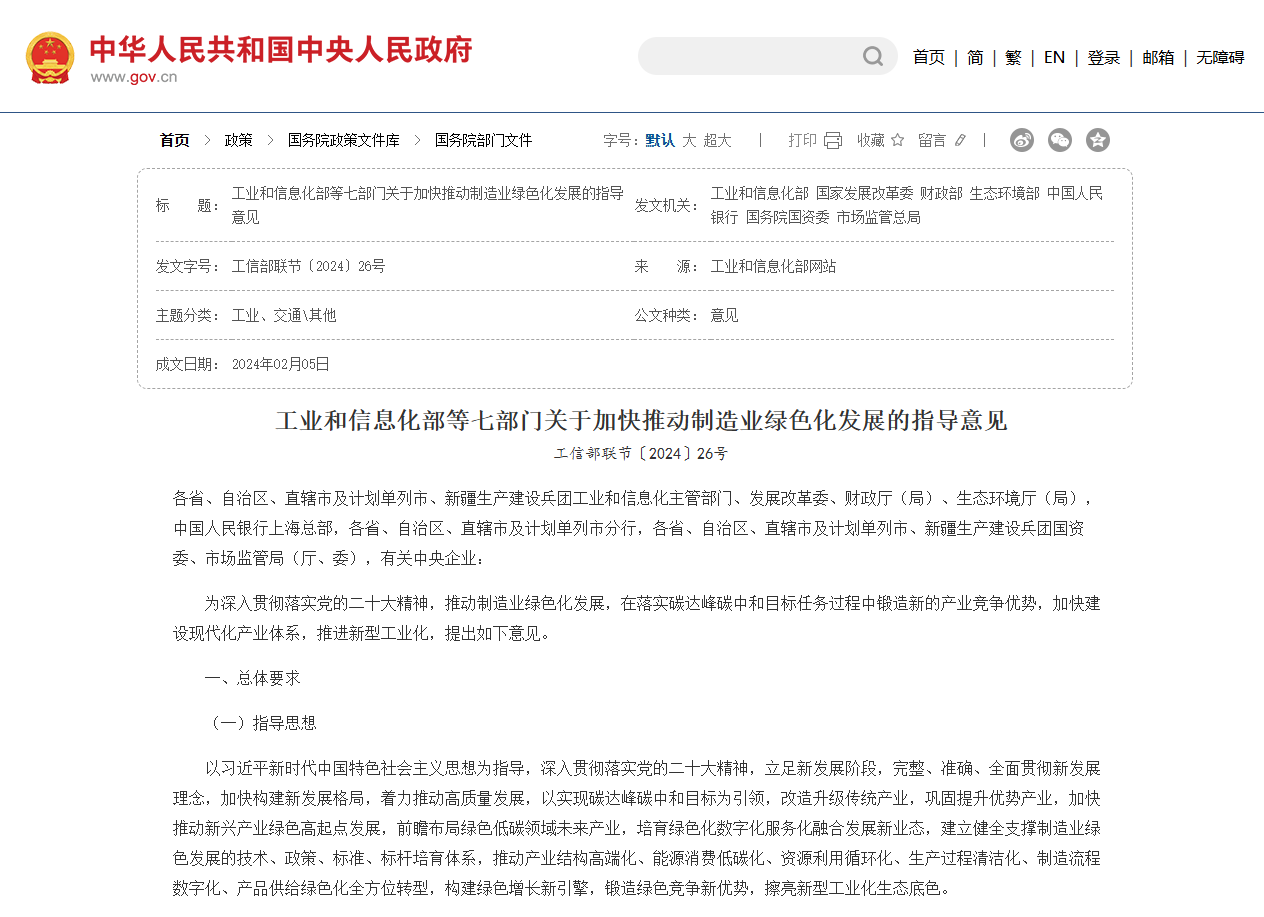The height and width of the screenshot is (917, 1264).
Task: Click the topic value 工业、交通\其他
Action: point(284,315)
